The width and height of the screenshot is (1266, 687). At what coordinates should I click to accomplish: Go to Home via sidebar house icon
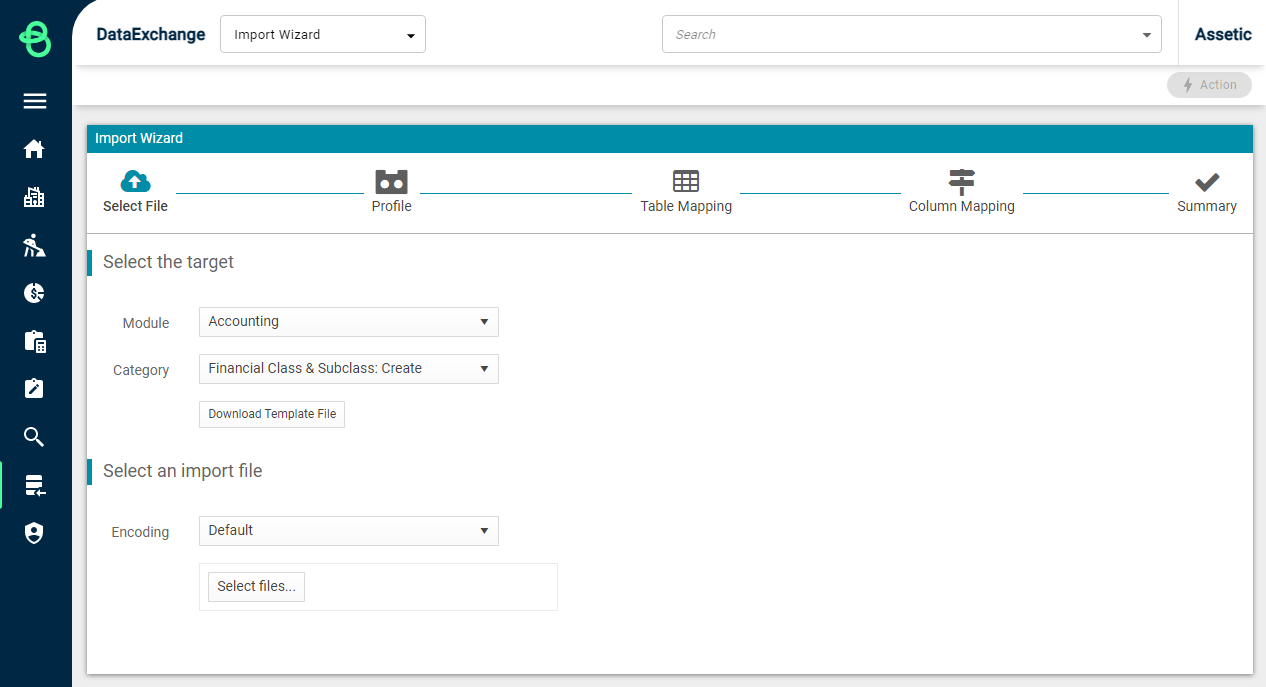click(x=34, y=149)
